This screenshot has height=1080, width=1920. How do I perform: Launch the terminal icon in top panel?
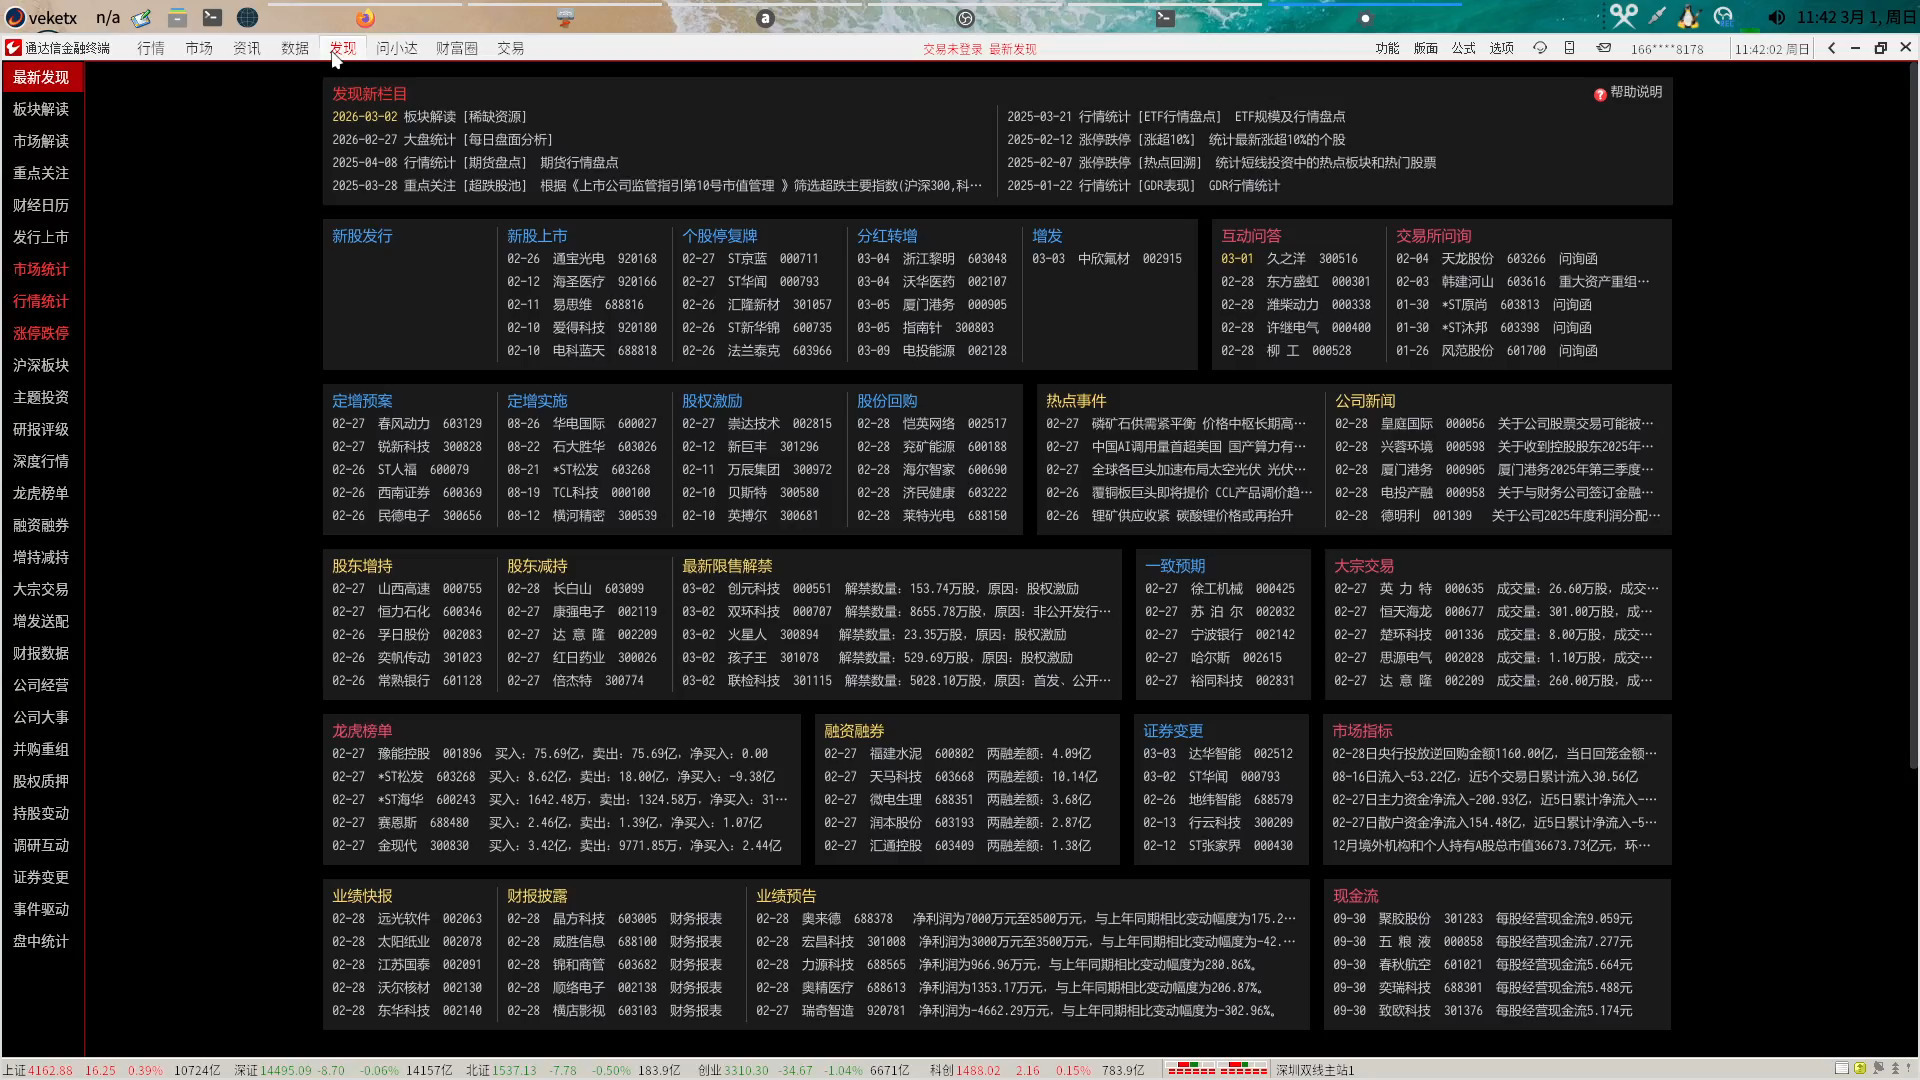pos(212,17)
